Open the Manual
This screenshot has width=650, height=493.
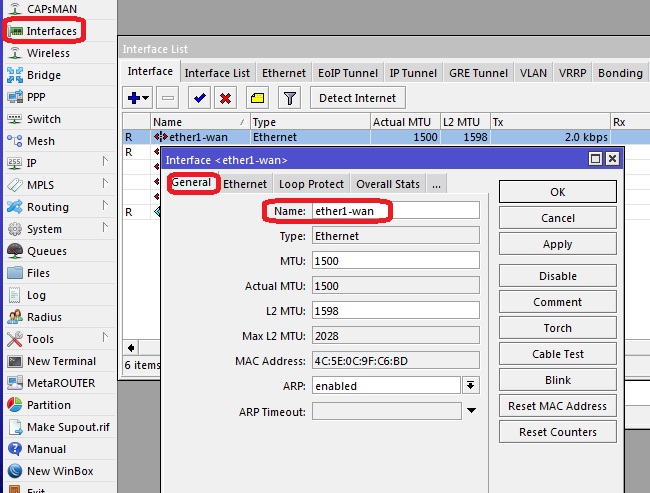tap(46, 449)
